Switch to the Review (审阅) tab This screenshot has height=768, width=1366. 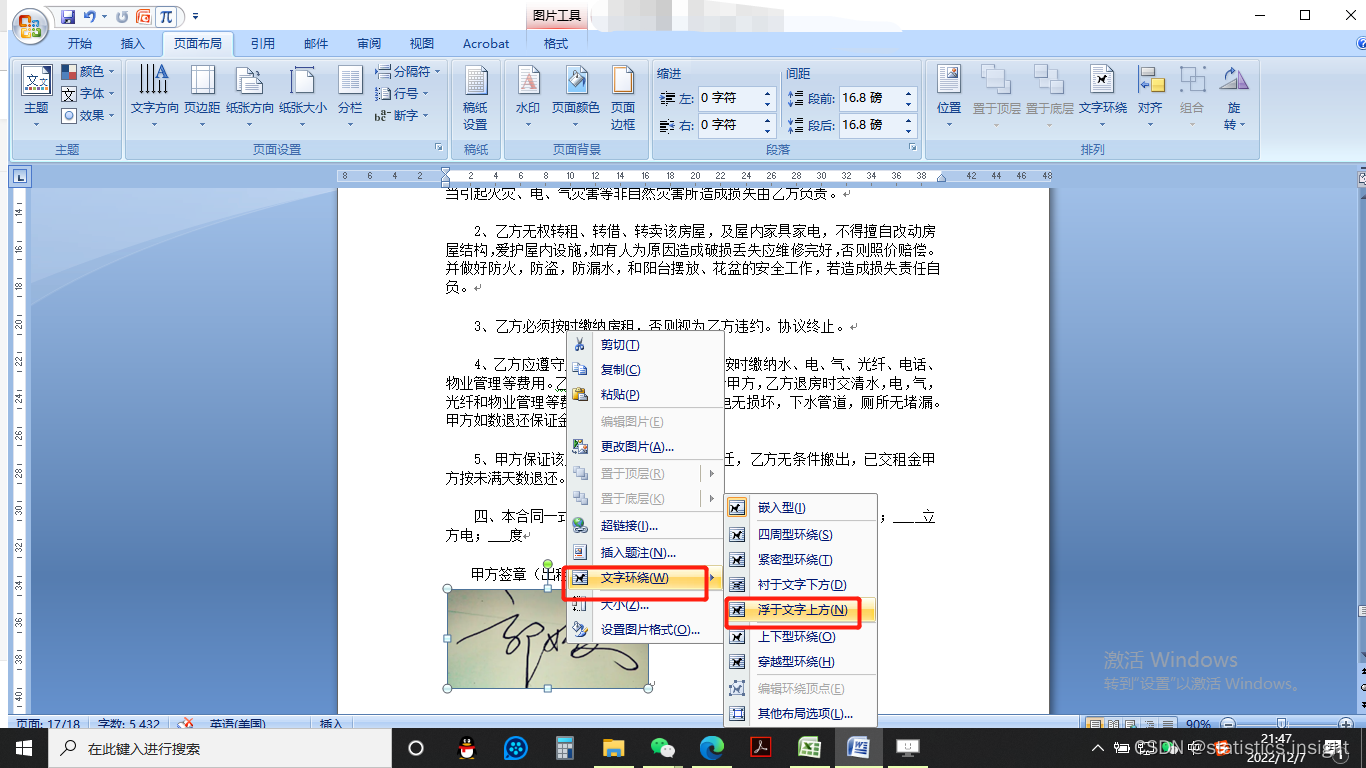point(369,43)
